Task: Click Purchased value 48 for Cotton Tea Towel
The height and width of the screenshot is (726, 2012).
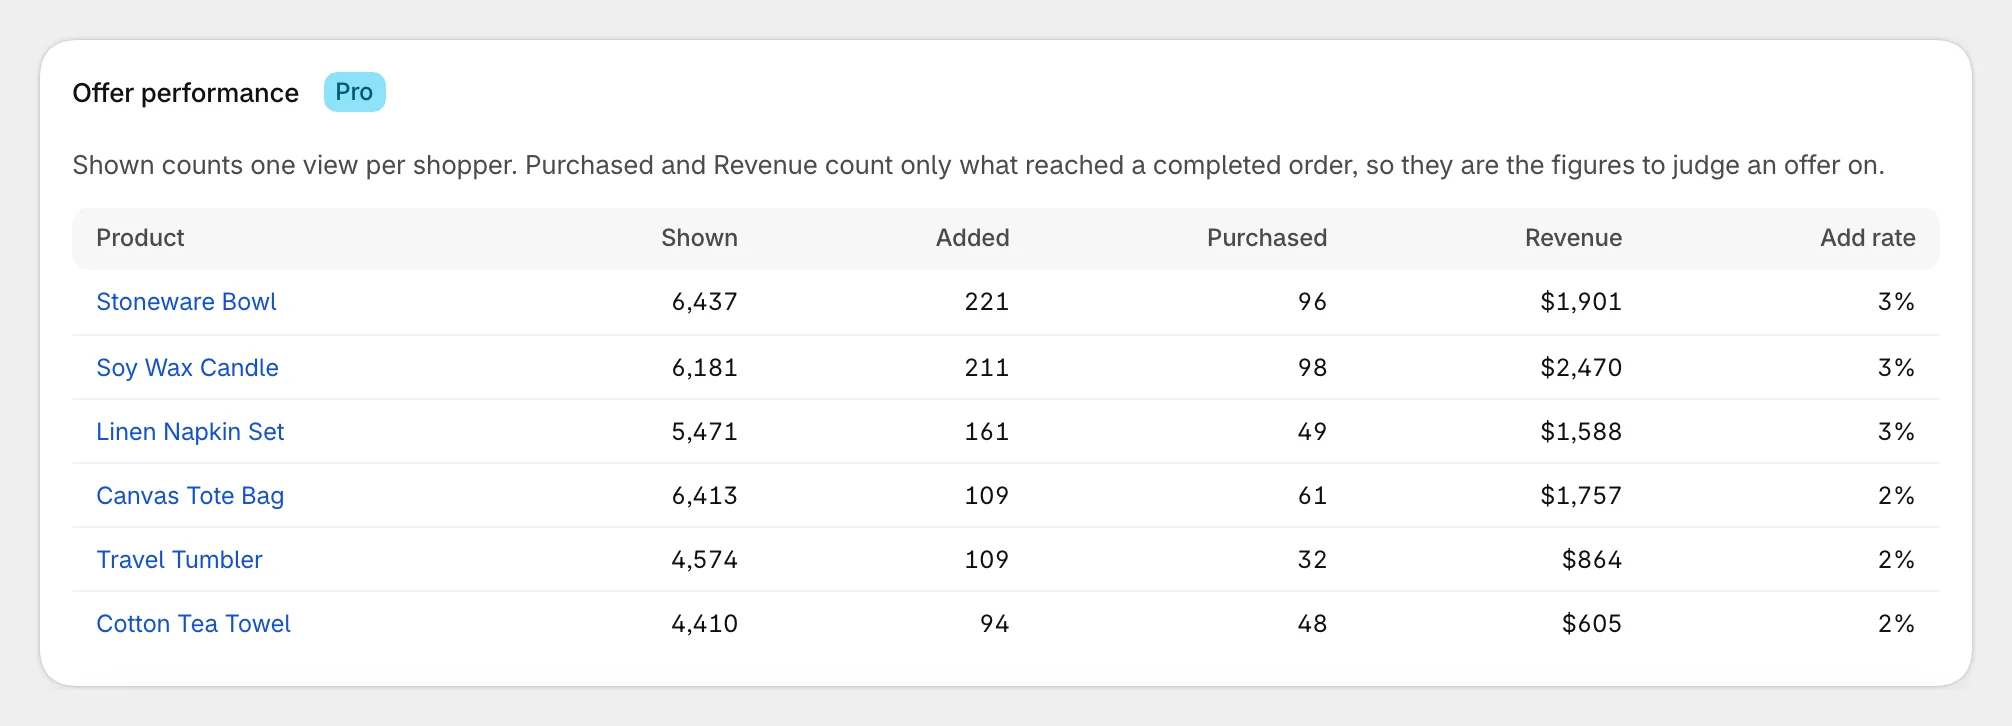Action: (1312, 624)
